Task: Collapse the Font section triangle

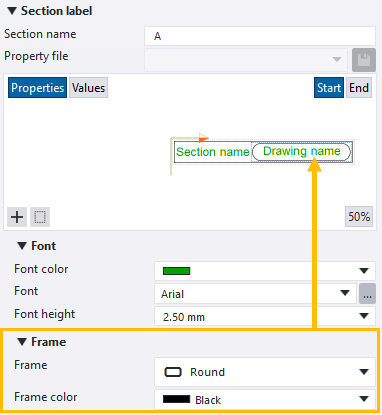Action: (x=22, y=246)
